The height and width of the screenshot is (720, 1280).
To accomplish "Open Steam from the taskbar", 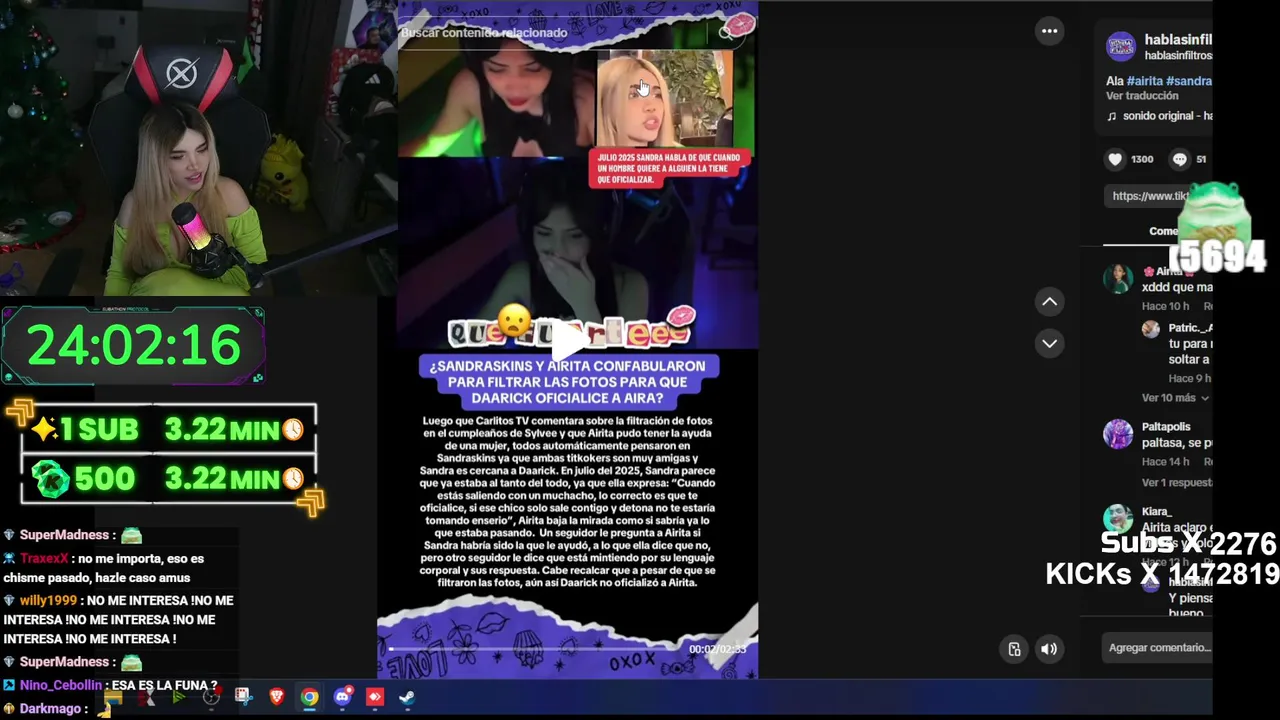I will click(407, 697).
